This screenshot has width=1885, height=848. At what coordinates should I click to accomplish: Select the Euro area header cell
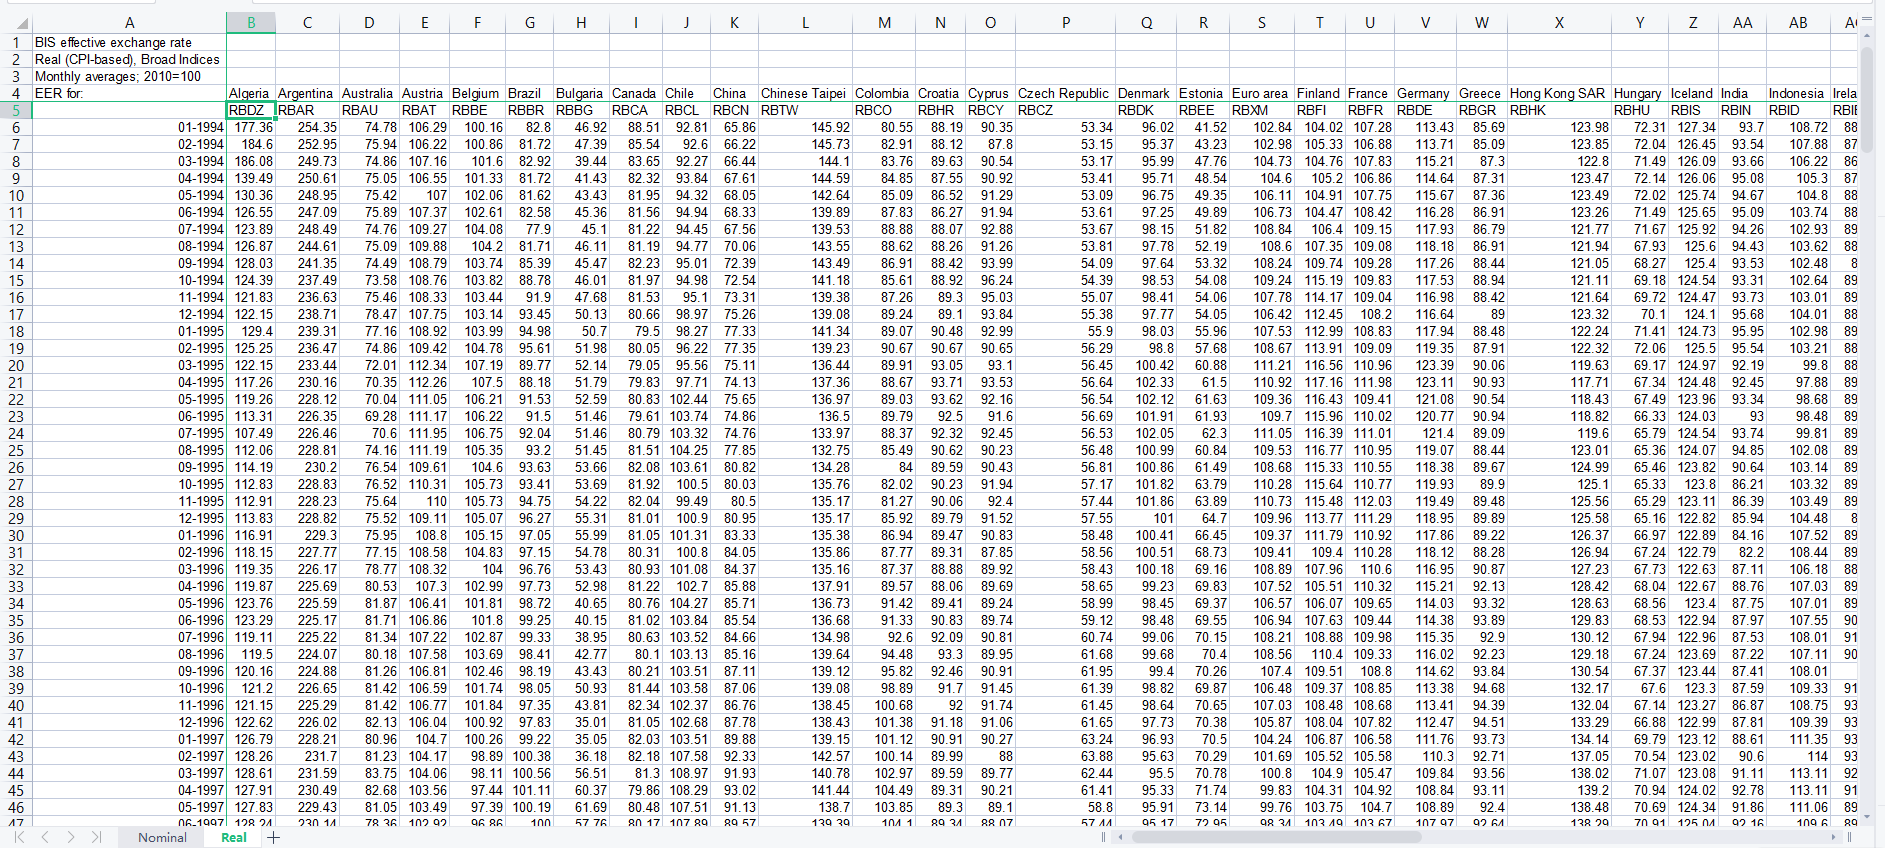click(x=1261, y=93)
